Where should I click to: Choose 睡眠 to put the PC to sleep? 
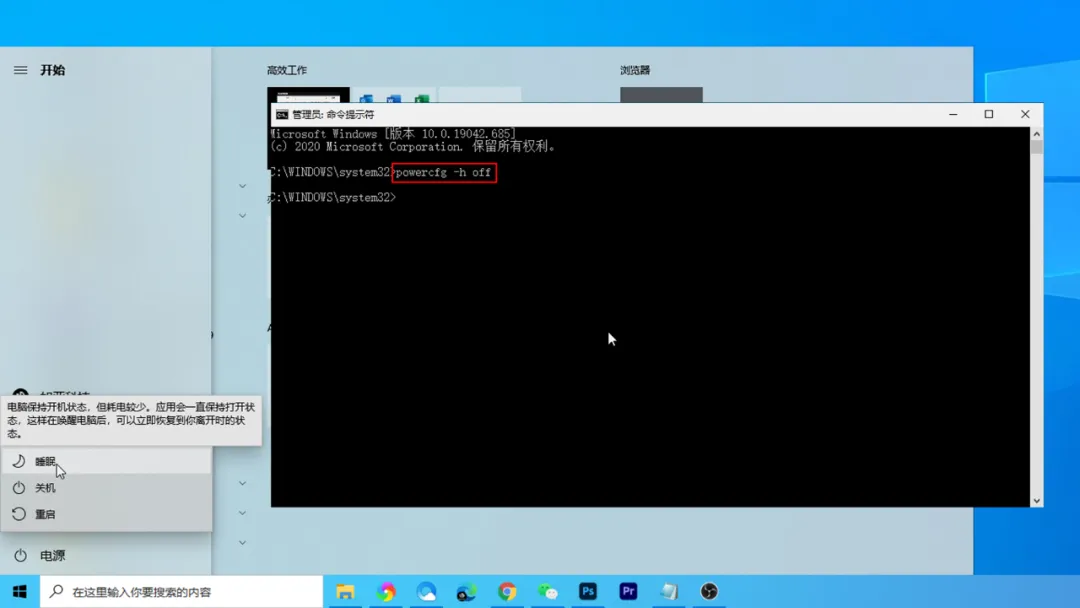coord(46,463)
